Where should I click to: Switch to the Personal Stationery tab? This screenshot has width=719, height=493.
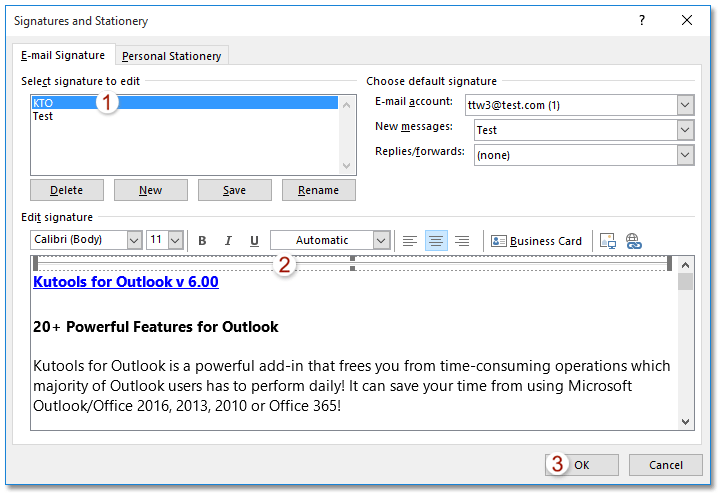171,56
